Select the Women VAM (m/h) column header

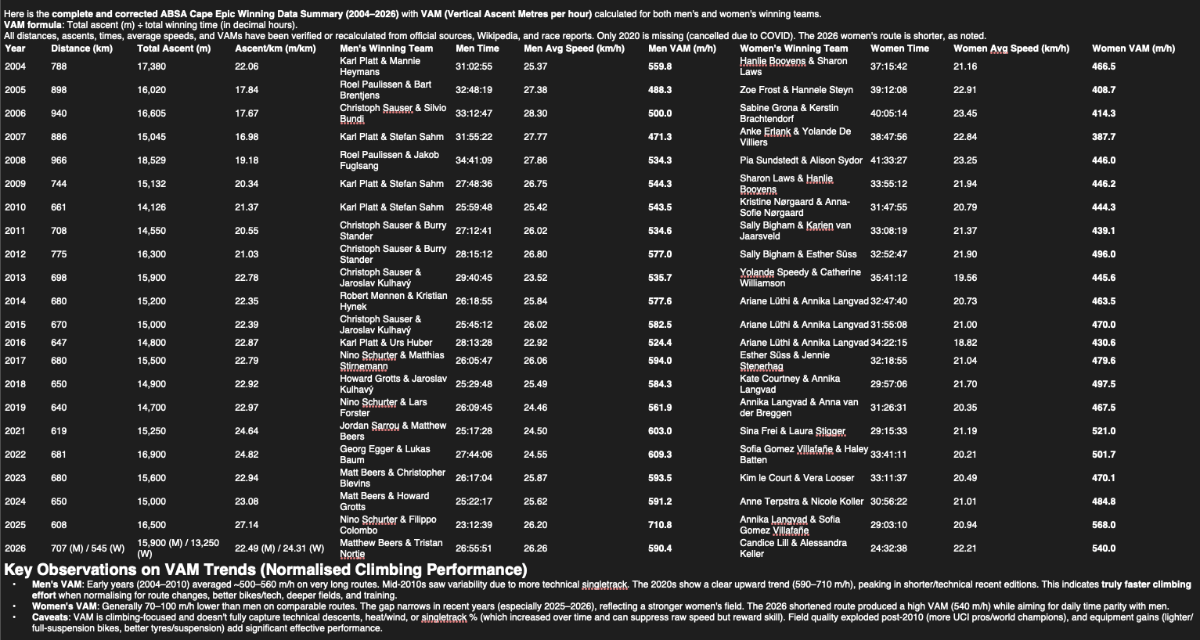point(1132,48)
